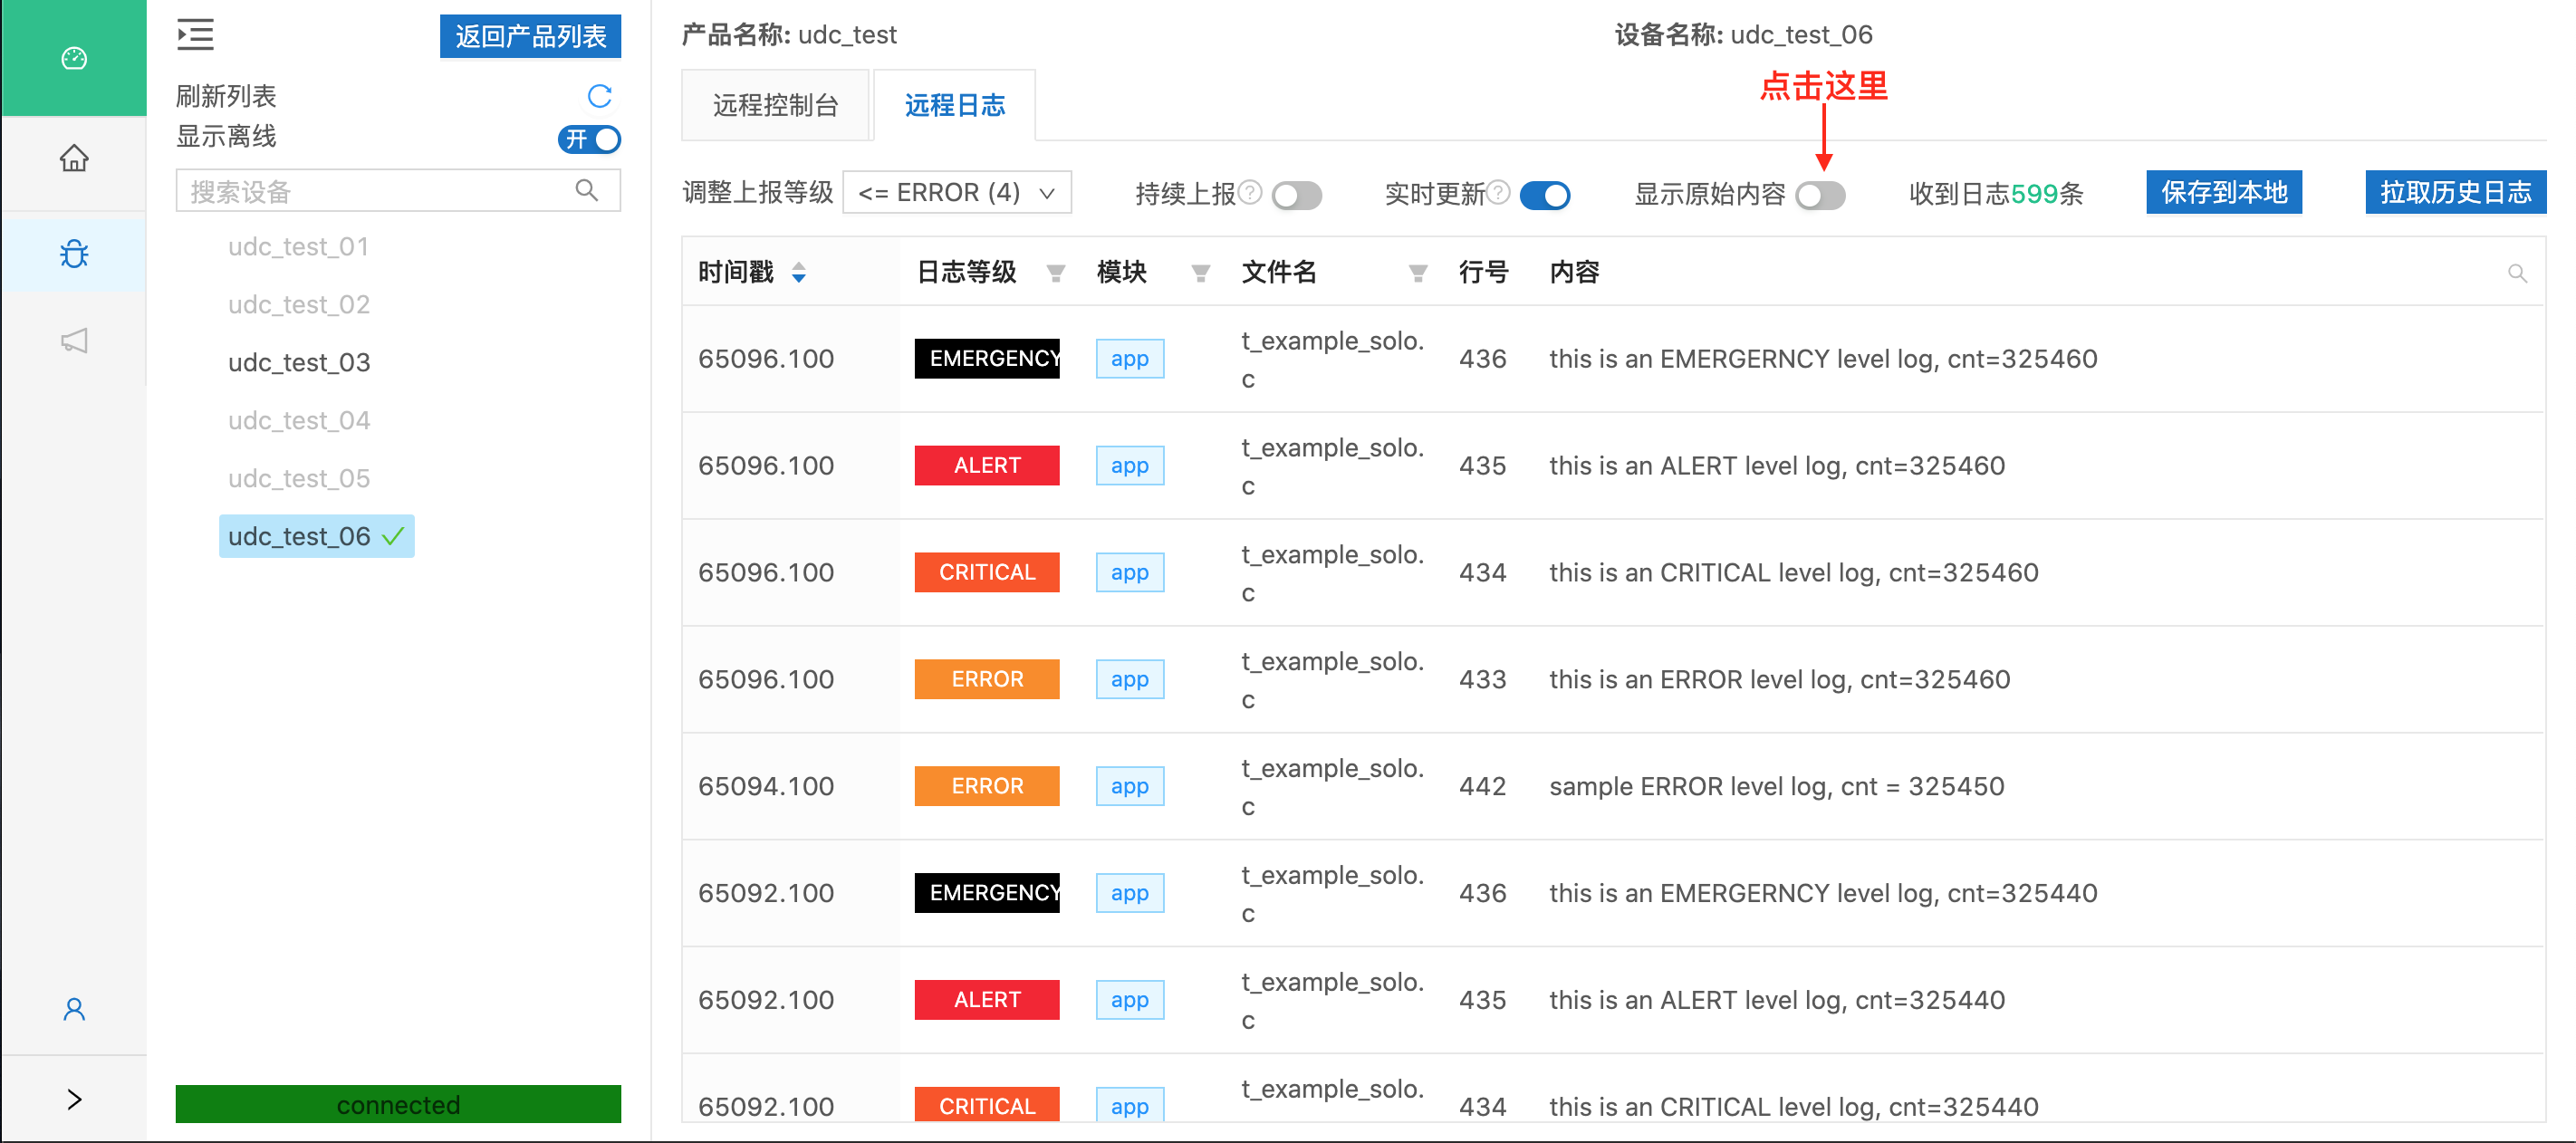Click the help icon beside 持续上报
Viewport: 2576px width, 1143px height.
(x=1250, y=192)
